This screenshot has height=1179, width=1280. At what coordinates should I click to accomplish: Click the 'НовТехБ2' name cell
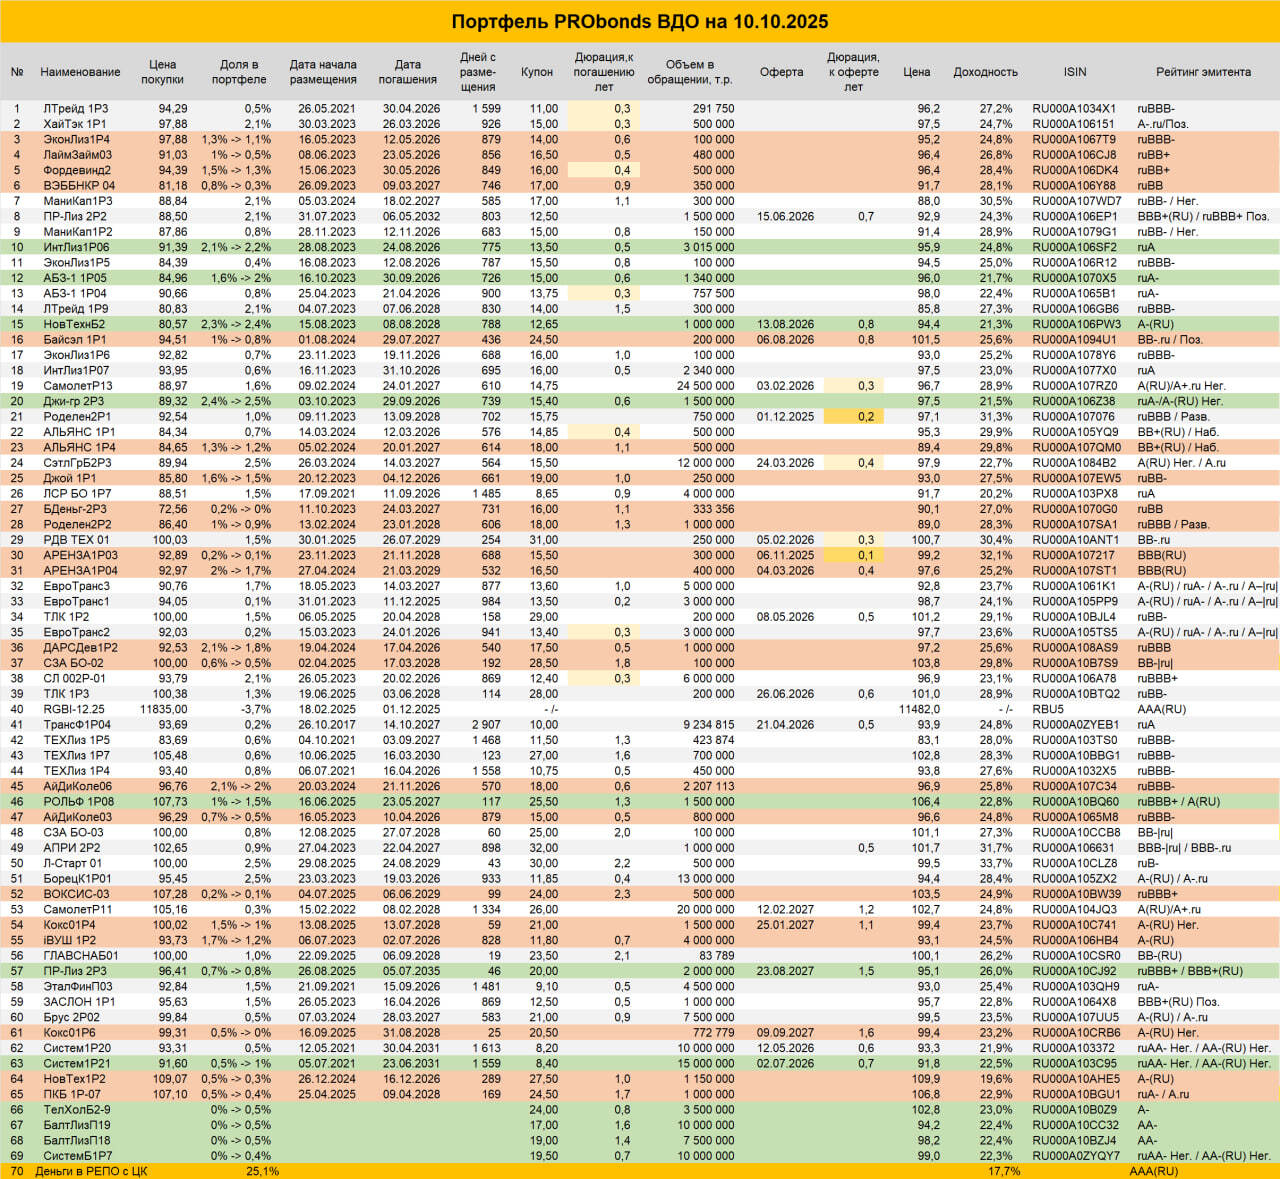pos(73,324)
